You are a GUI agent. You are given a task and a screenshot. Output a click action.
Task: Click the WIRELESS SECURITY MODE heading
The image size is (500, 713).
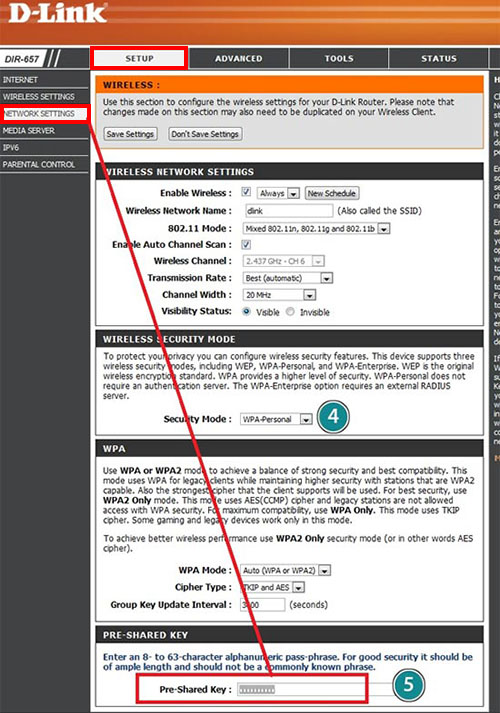[169, 339]
